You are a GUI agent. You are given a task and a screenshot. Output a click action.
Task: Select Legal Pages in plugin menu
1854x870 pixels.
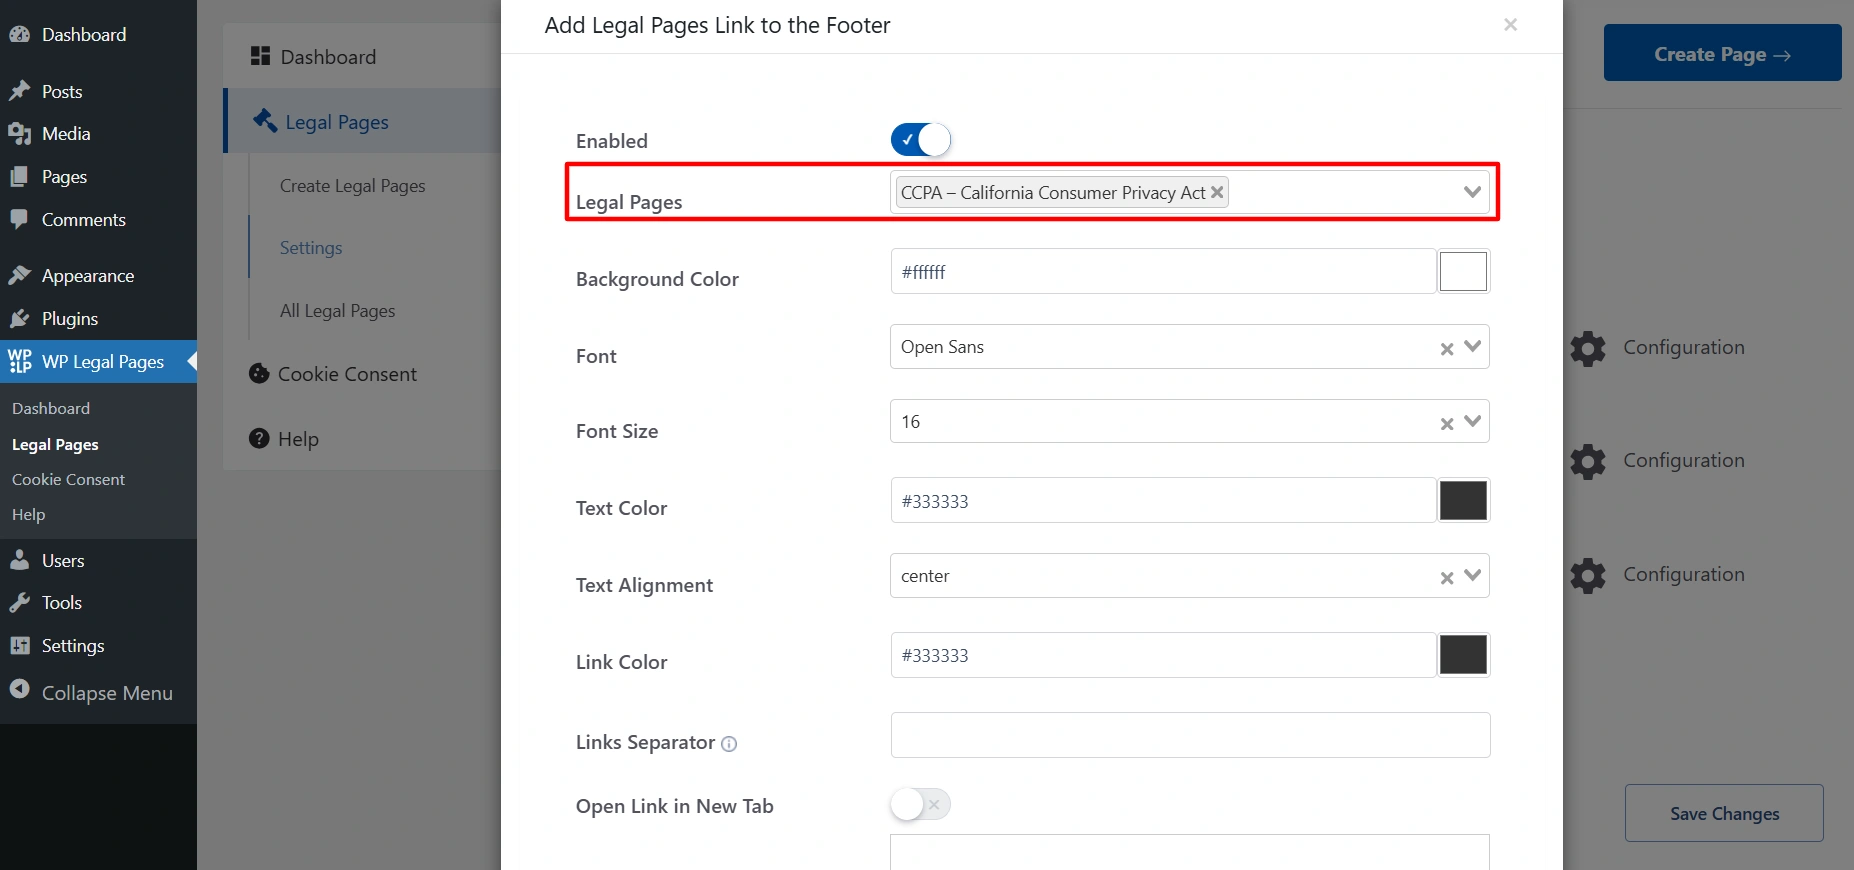click(x=362, y=121)
